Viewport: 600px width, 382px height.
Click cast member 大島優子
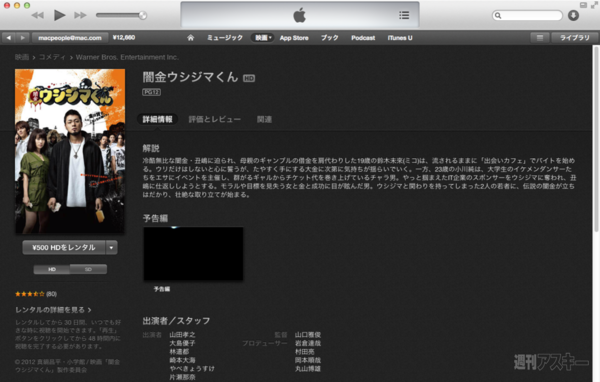click(x=182, y=343)
